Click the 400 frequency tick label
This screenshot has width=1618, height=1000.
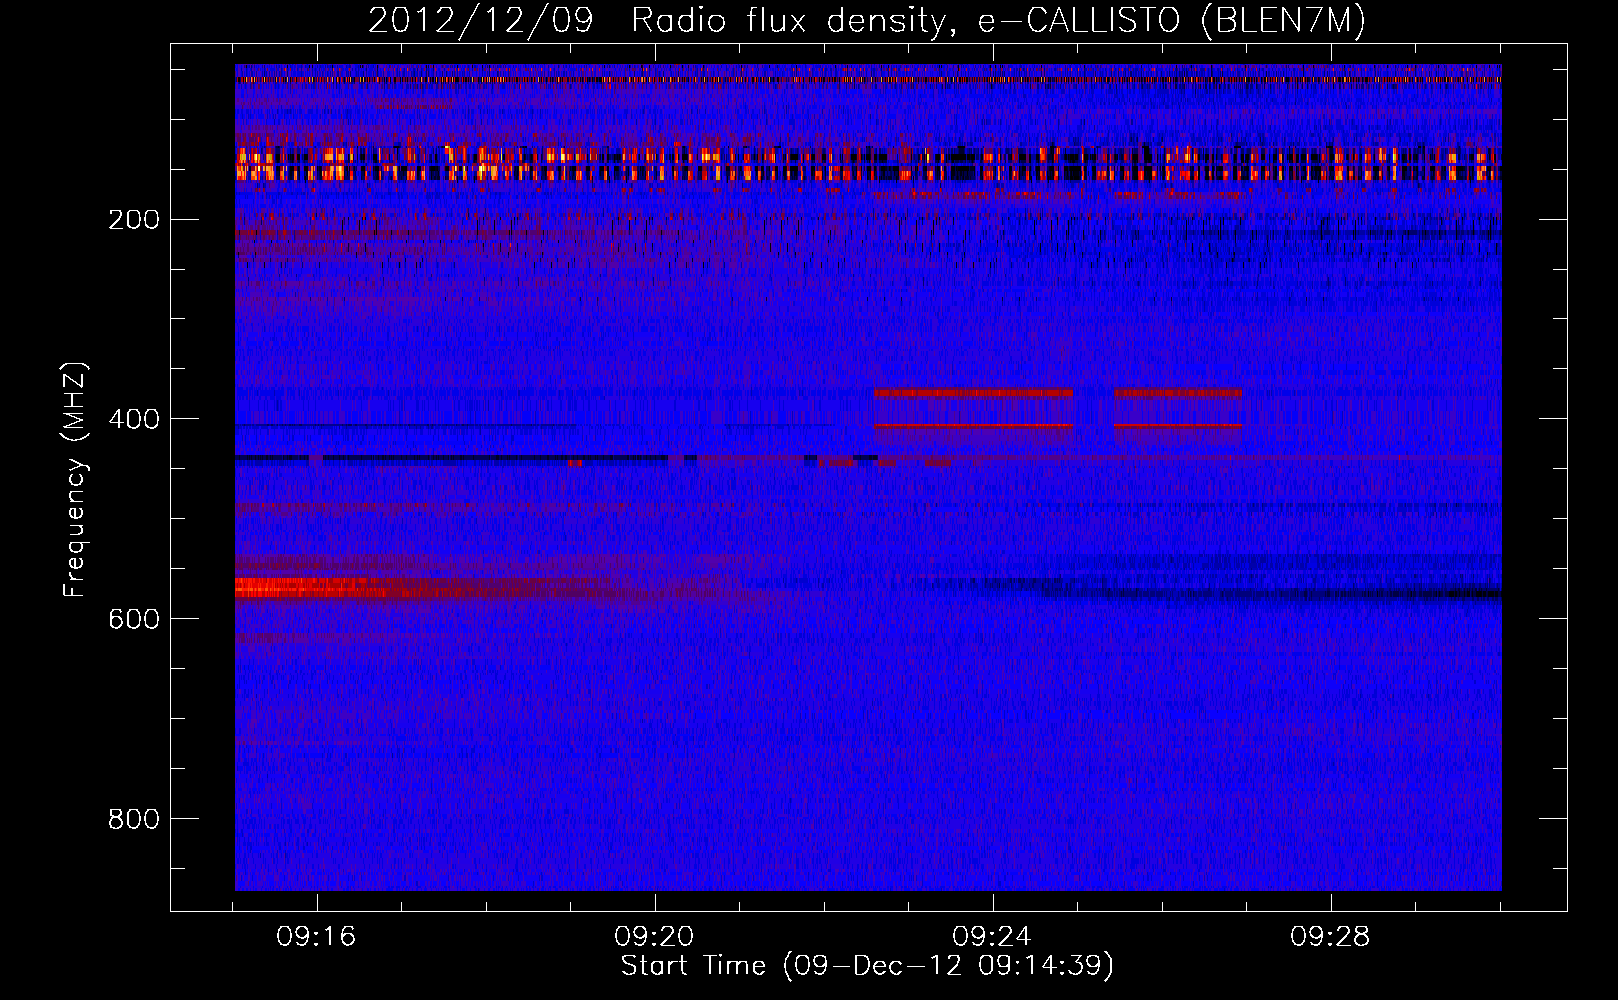point(134,419)
